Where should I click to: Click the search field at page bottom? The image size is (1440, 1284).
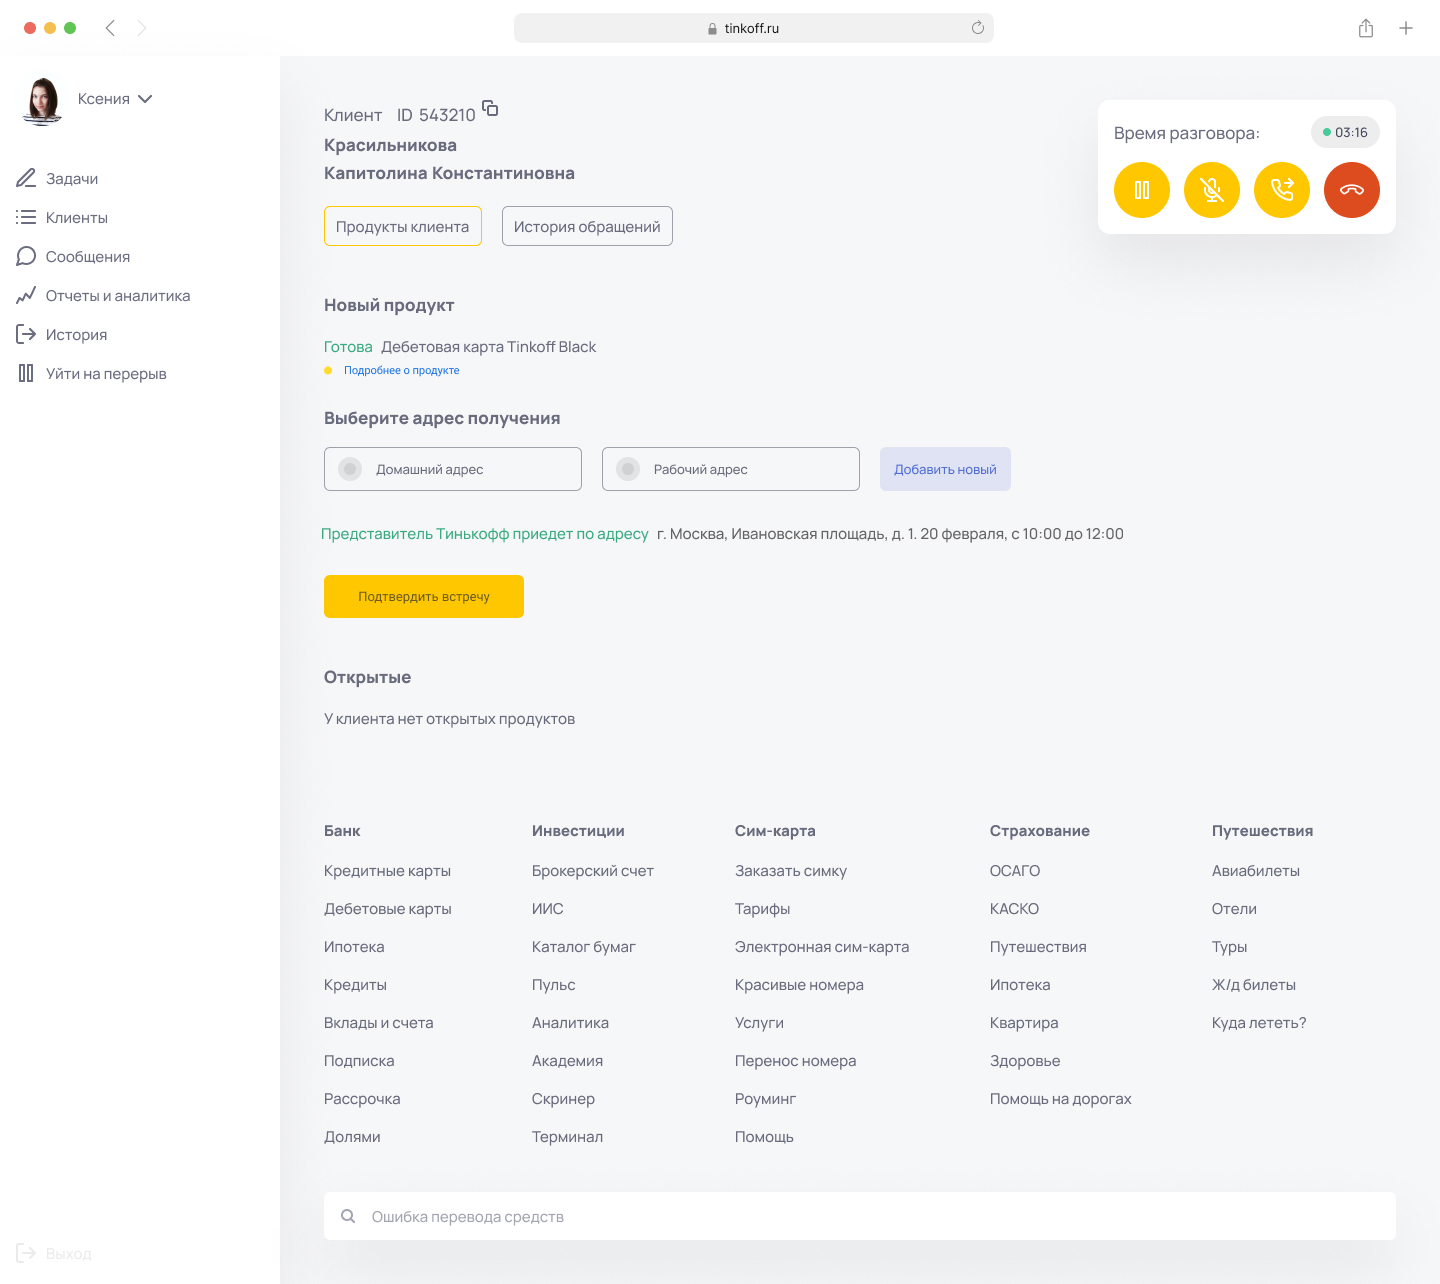[x=860, y=1216]
